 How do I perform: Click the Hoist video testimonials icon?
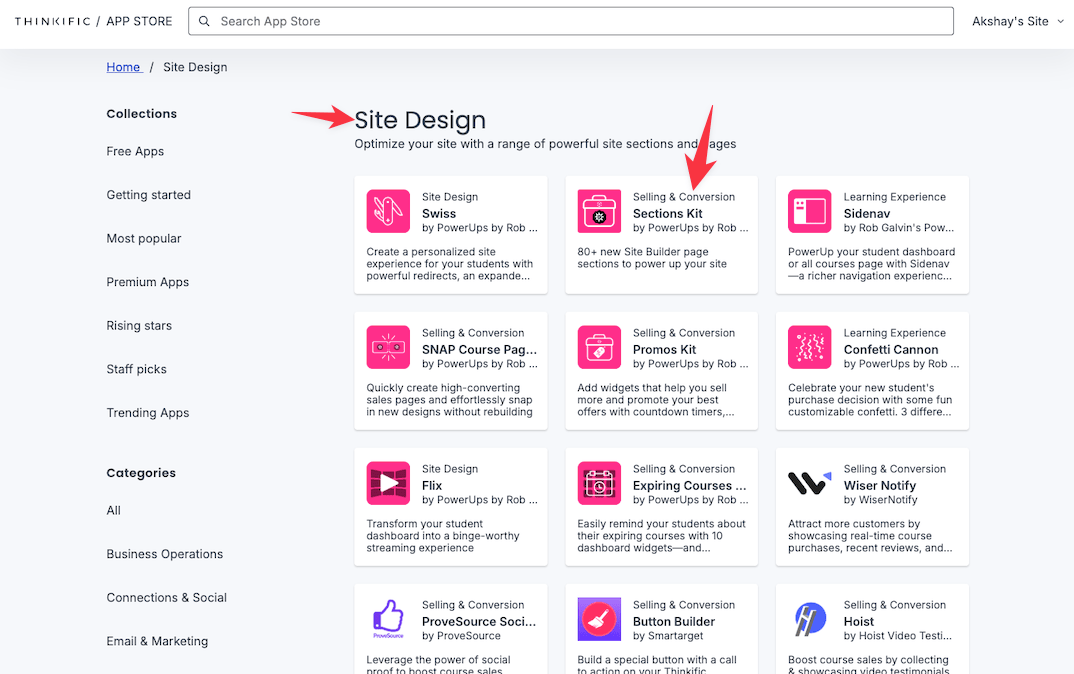click(x=809, y=617)
